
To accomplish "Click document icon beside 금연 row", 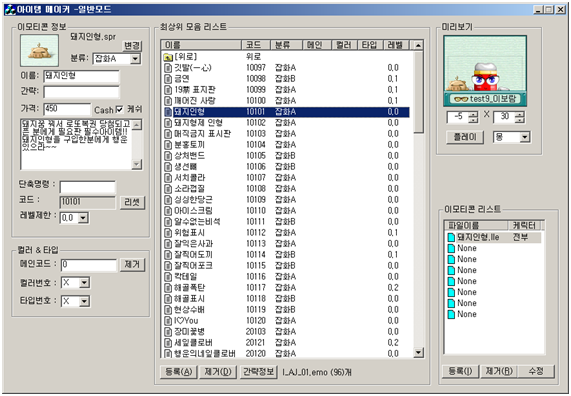I will click(x=168, y=79).
